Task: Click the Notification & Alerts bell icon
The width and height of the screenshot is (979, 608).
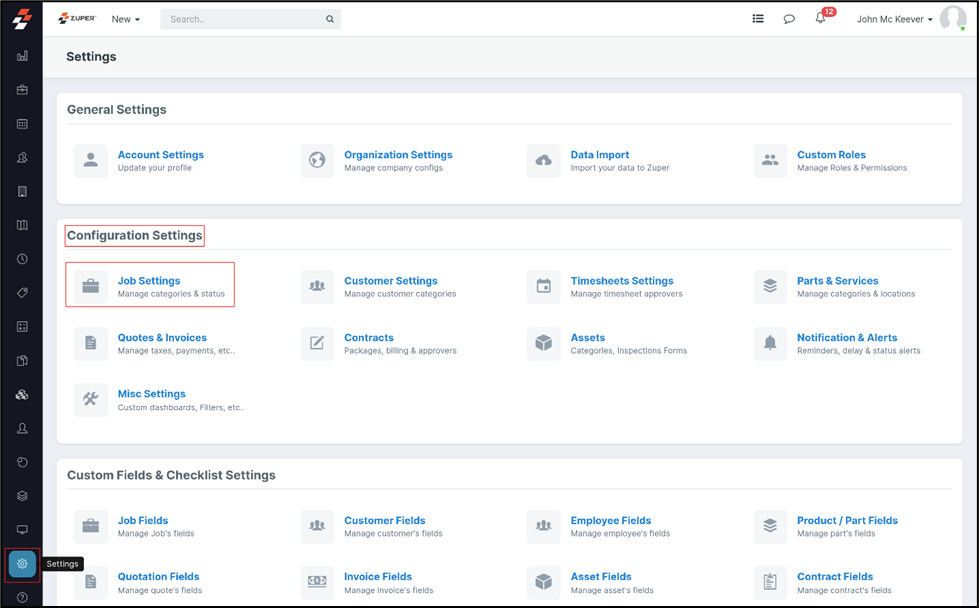Action: tap(770, 343)
